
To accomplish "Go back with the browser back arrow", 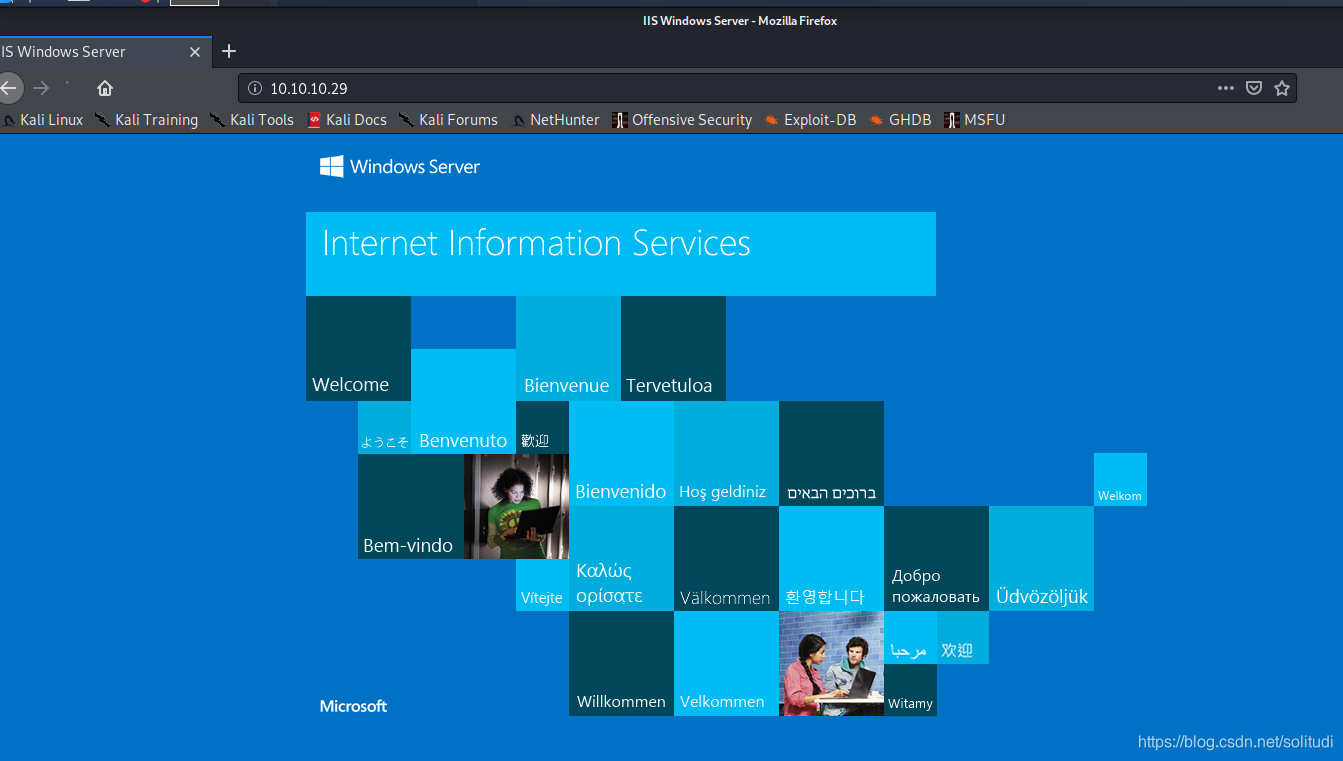I will point(8,88).
